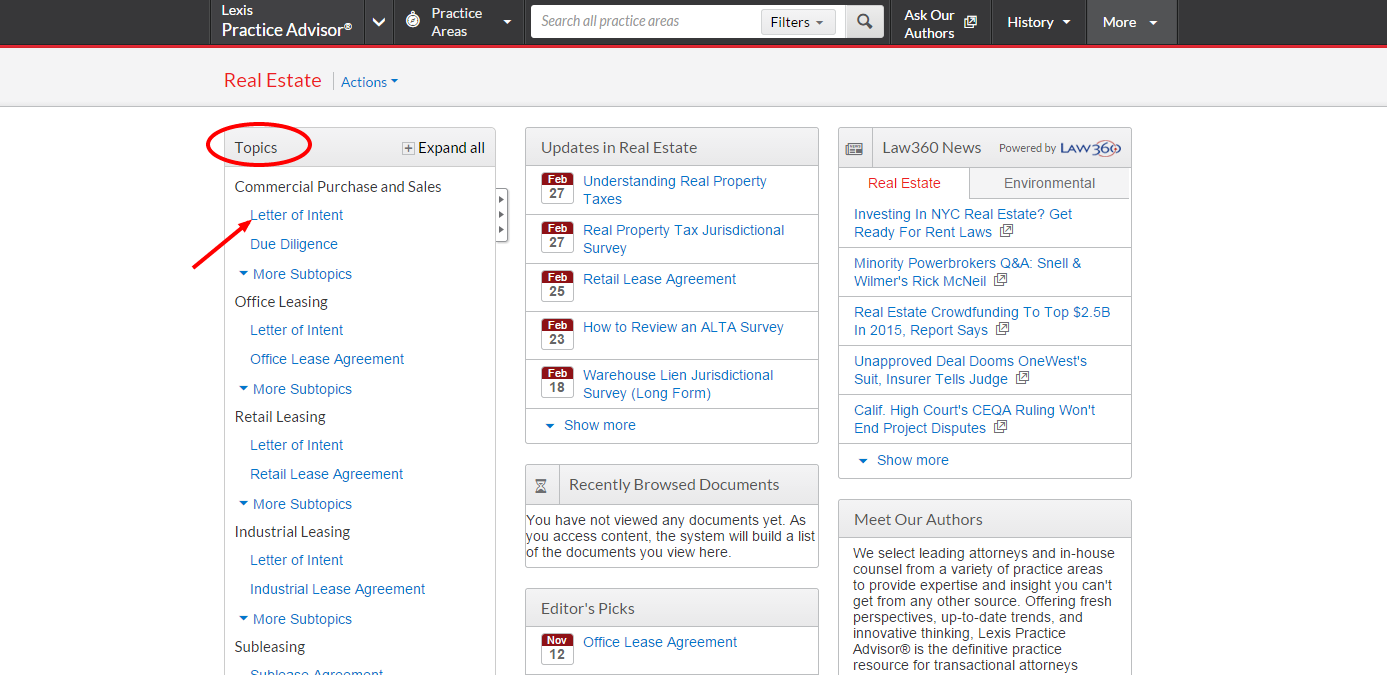Click the search all practice areas field

tap(646, 21)
